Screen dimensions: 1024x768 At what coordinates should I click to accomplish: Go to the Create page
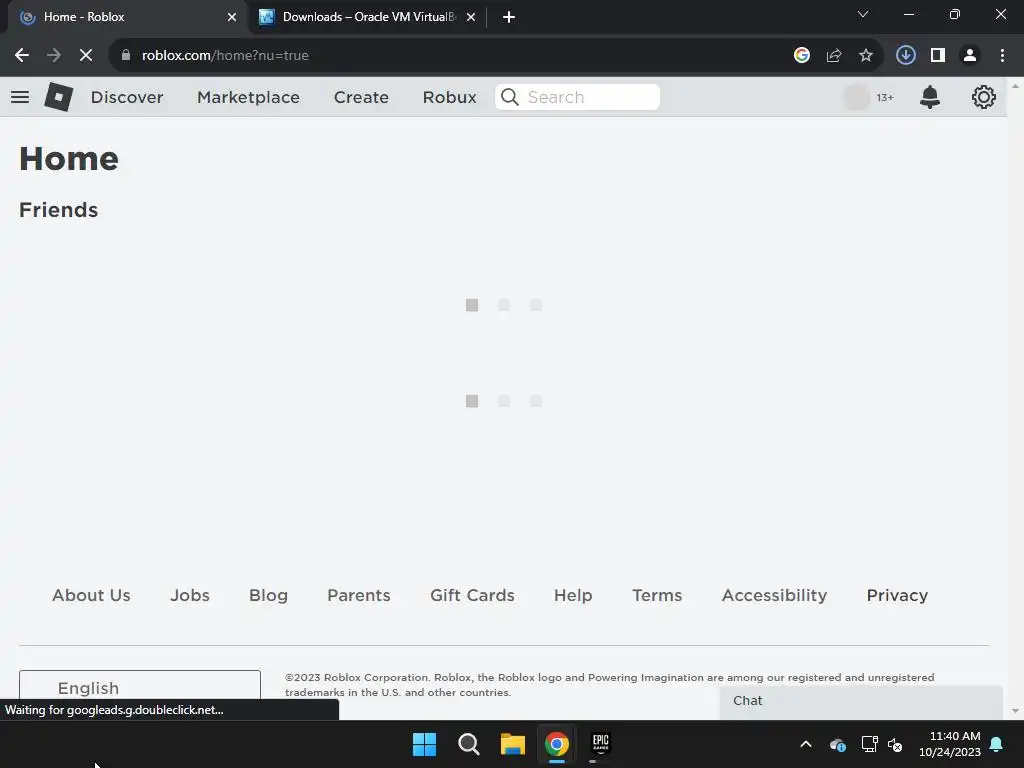(x=361, y=97)
